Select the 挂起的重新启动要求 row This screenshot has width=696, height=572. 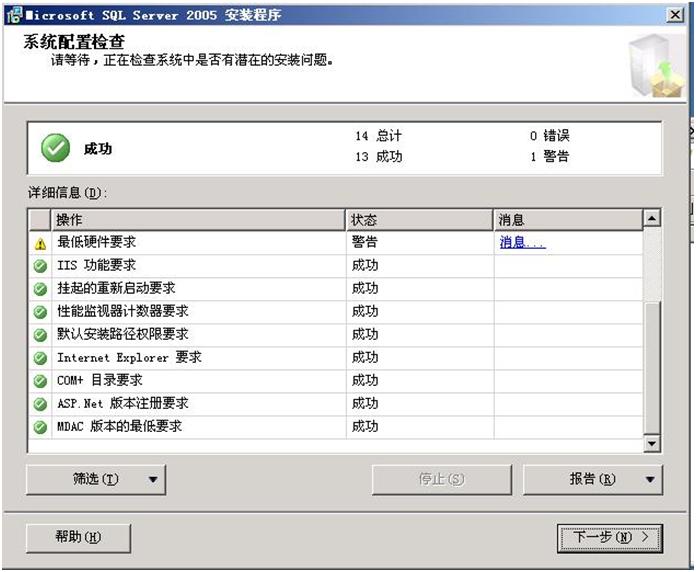[x=336, y=289]
